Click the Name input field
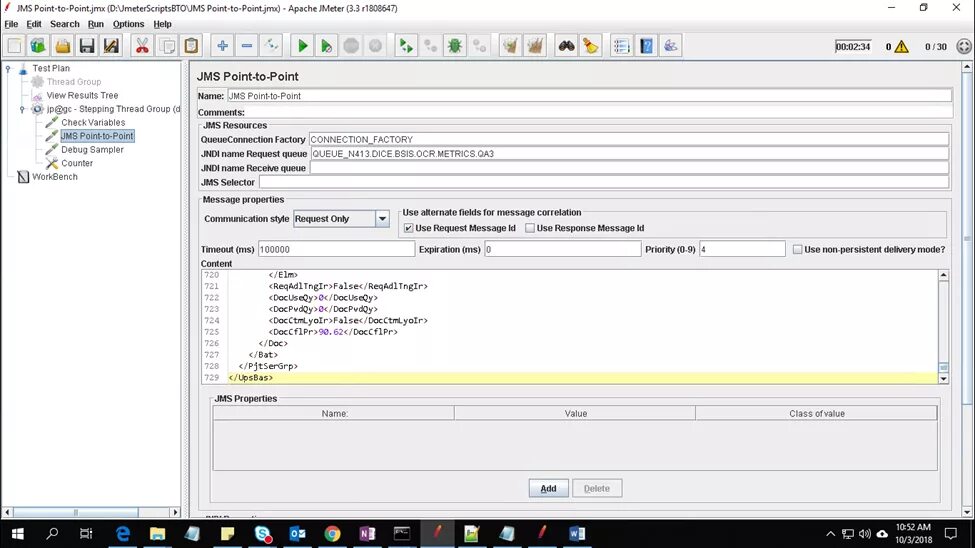Image resolution: width=975 pixels, height=548 pixels. (x=589, y=96)
